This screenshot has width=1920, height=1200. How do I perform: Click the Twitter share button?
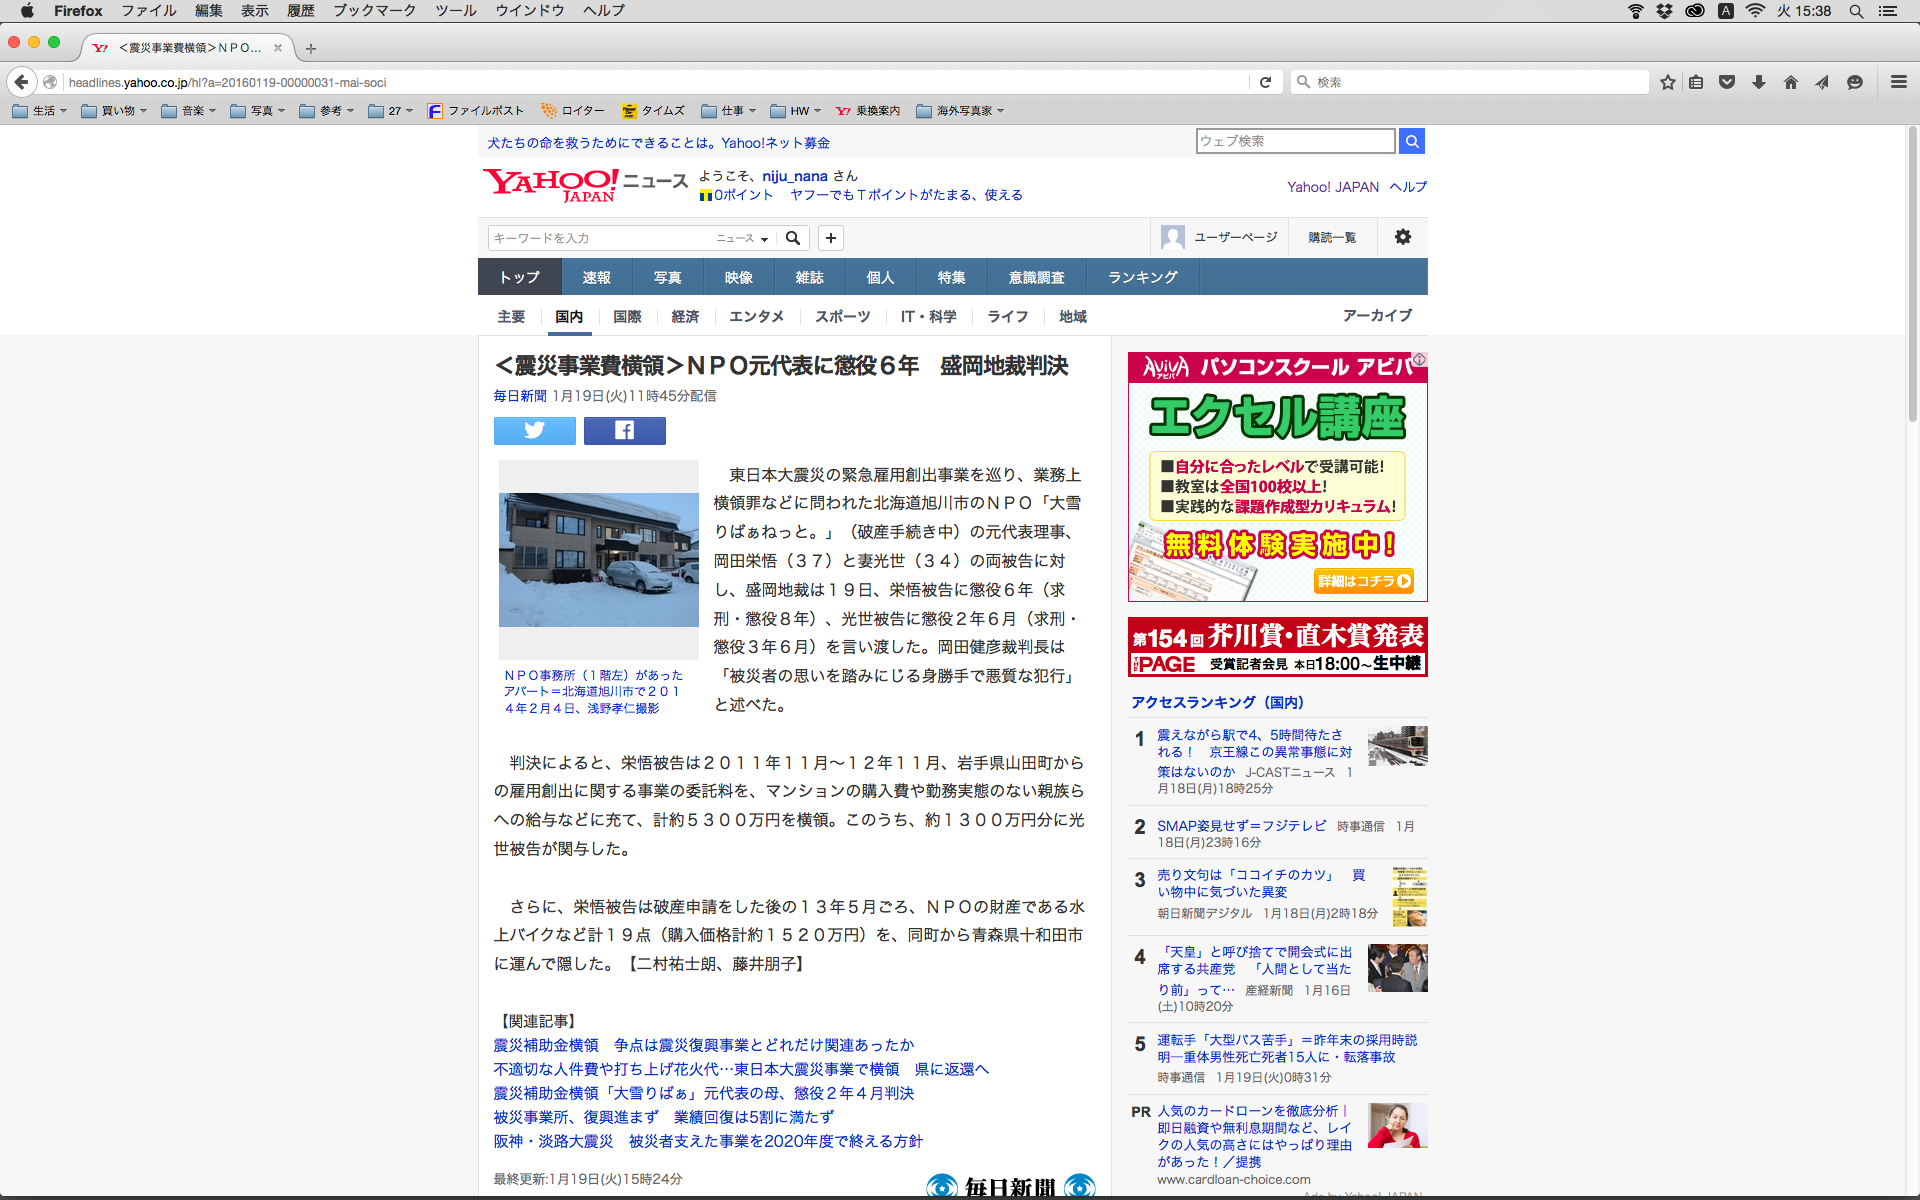534,430
